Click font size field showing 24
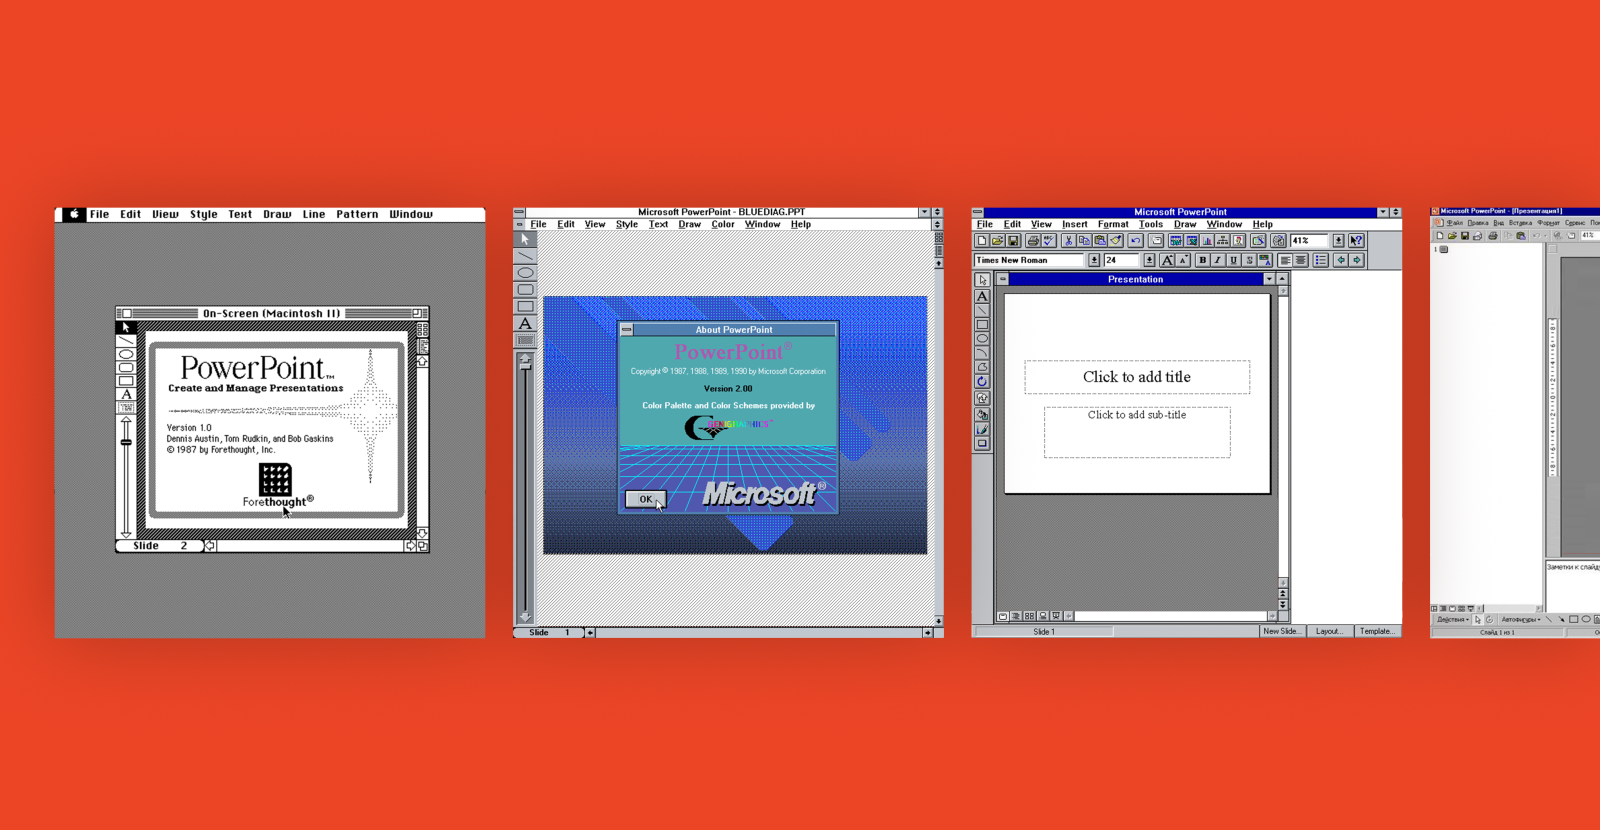Image resolution: width=1600 pixels, height=830 pixels. click(x=1122, y=260)
